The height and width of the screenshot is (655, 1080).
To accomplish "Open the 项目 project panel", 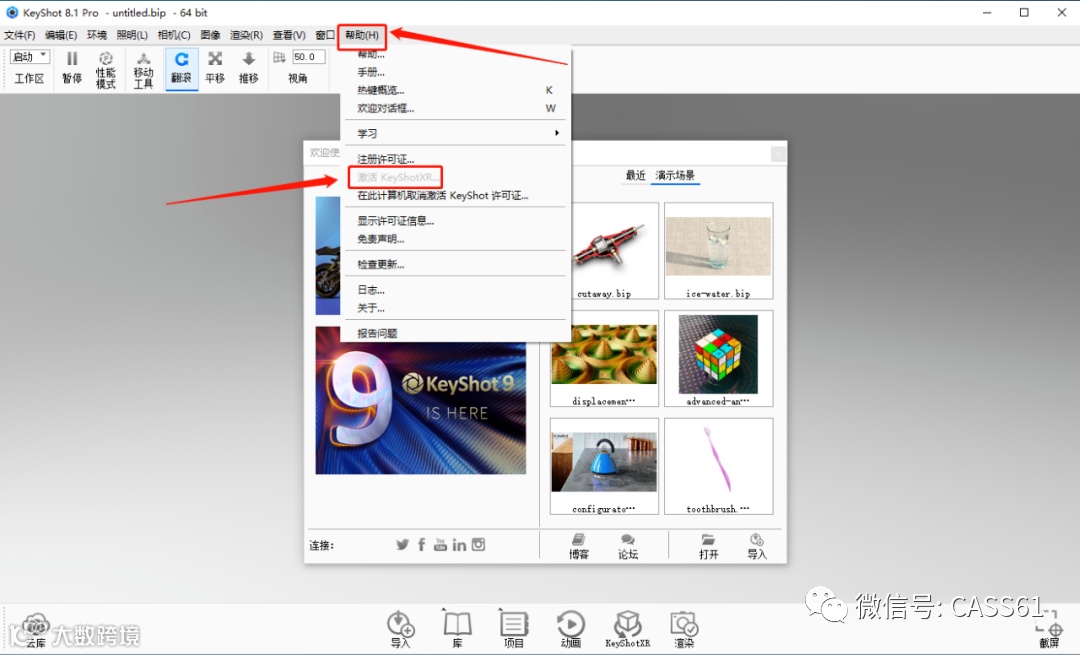I will (x=514, y=630).
